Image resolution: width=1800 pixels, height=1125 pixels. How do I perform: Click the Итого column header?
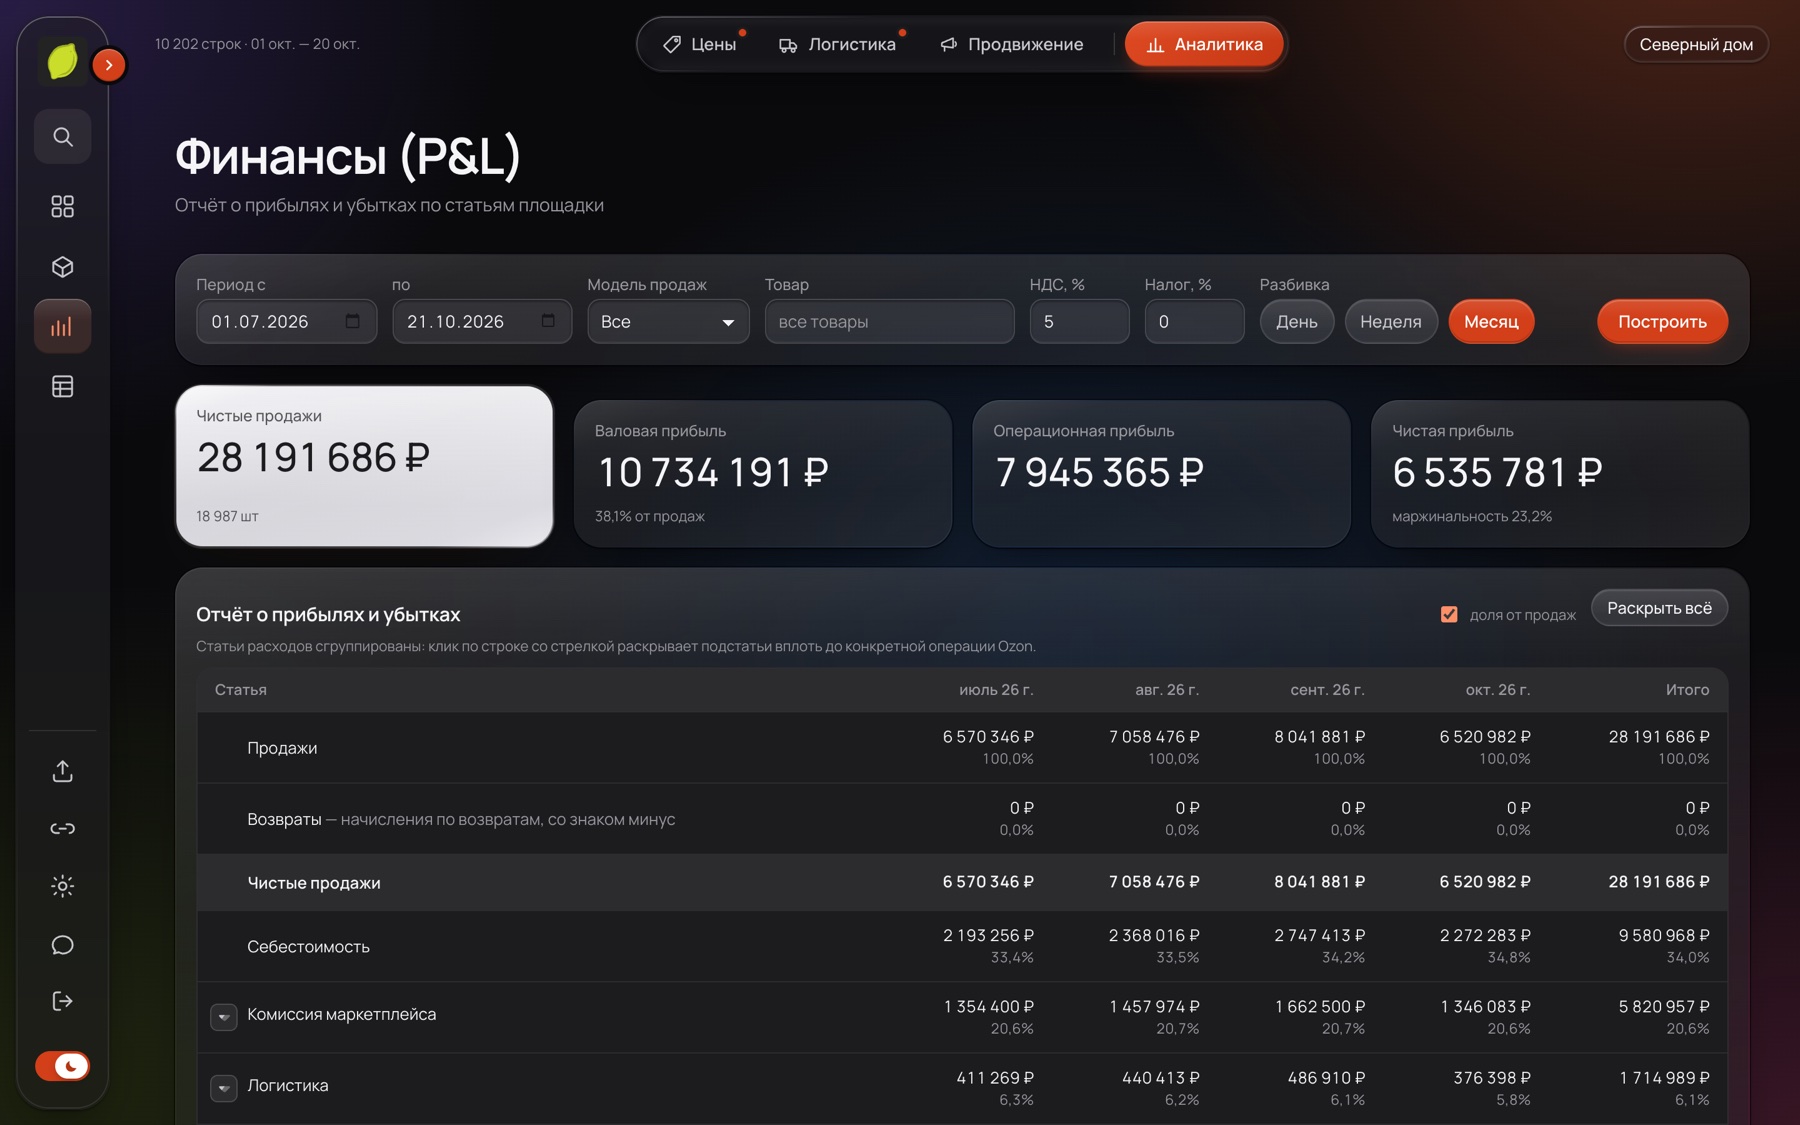pyautogui.click(x=1687, y=690)
